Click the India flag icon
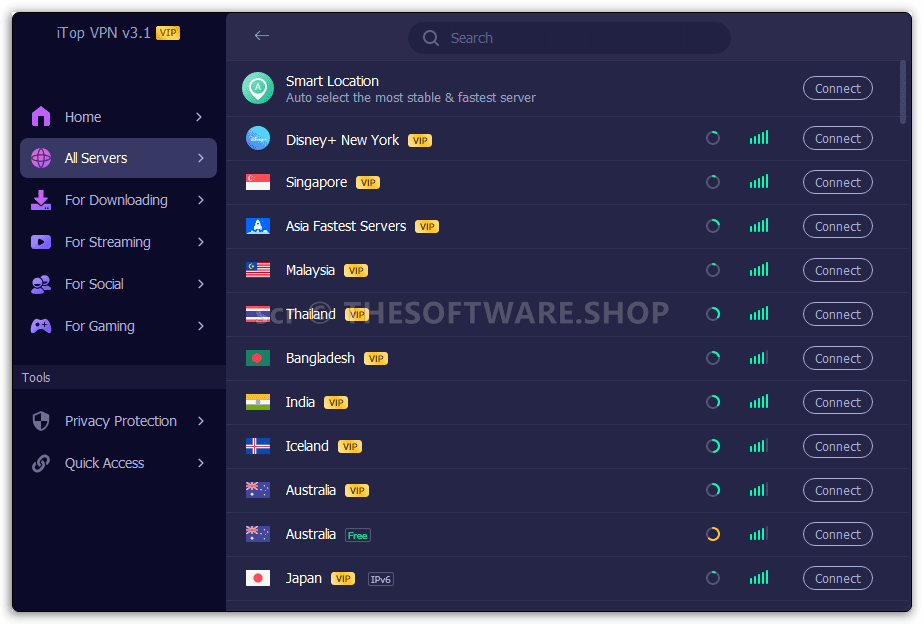924x624 pixels. tap(258, 402)
